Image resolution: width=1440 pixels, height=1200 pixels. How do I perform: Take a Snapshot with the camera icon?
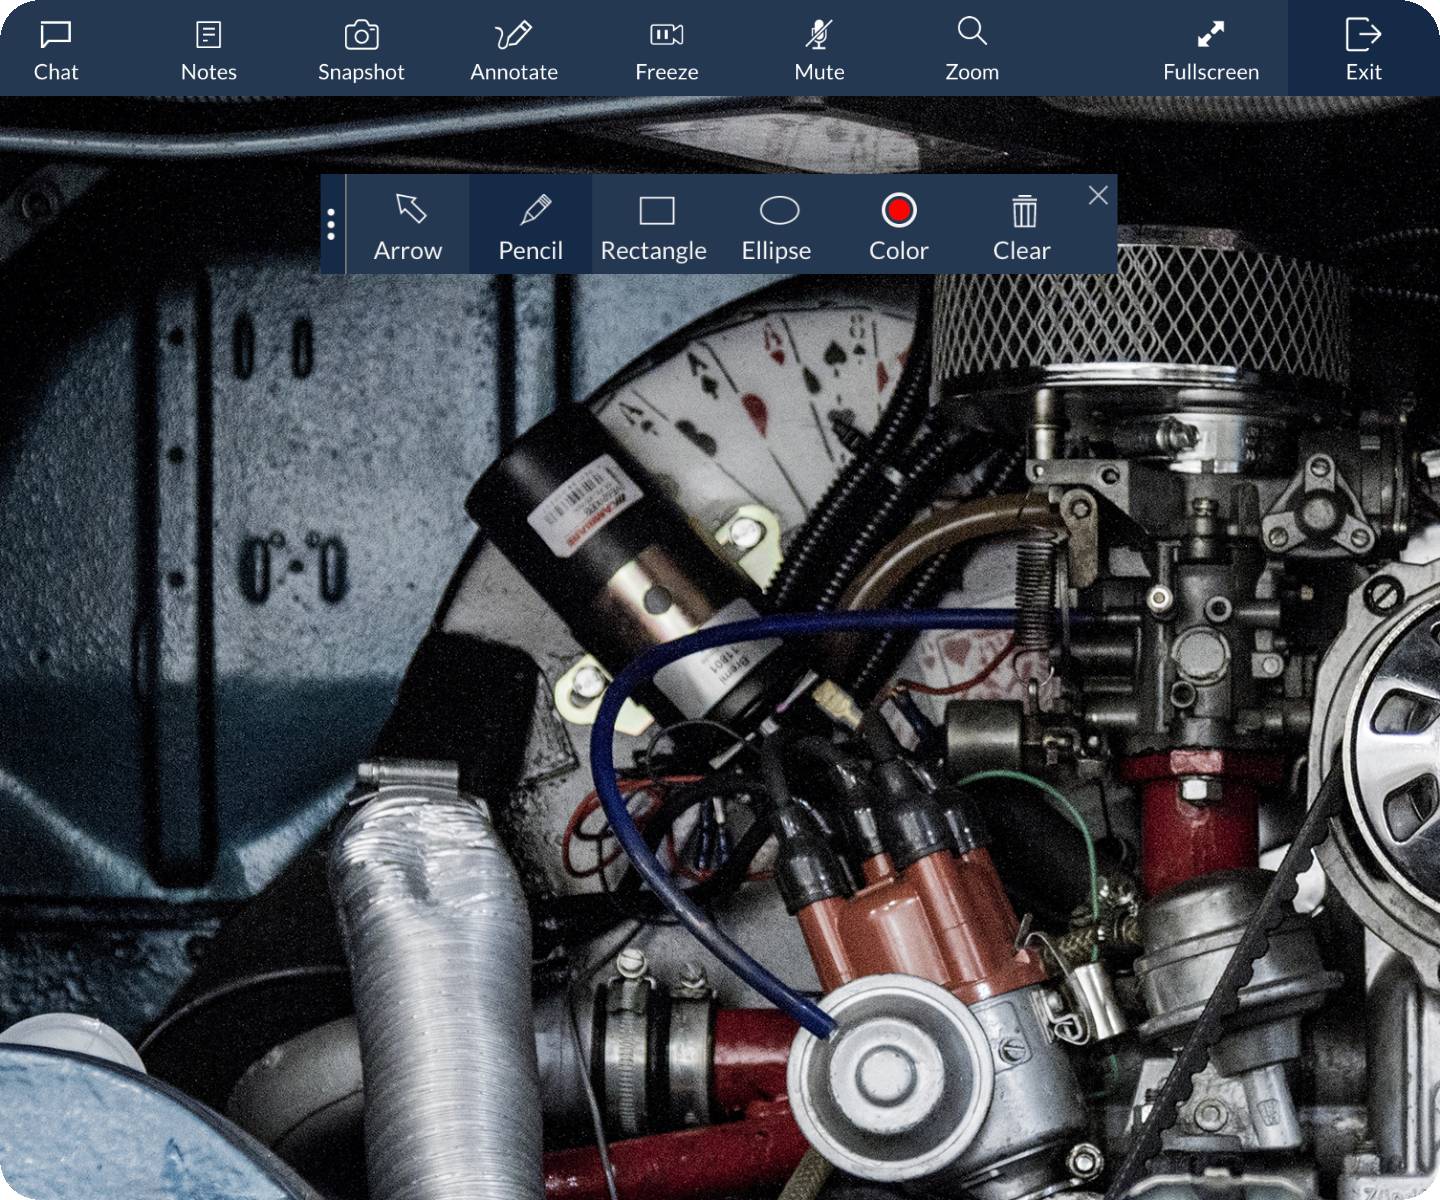point(361,50)
